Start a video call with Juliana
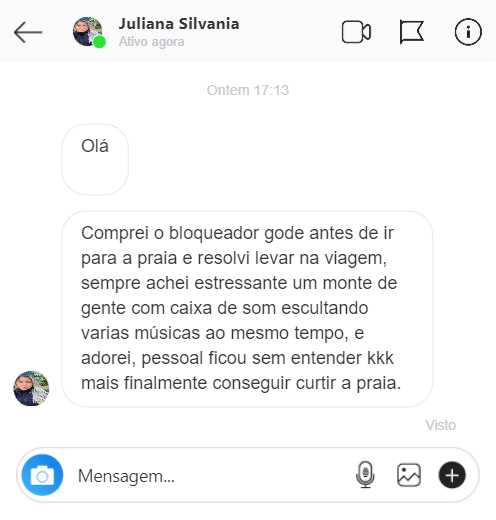The width and height of the screenshot is (496, 520). [x=356, y=32]
